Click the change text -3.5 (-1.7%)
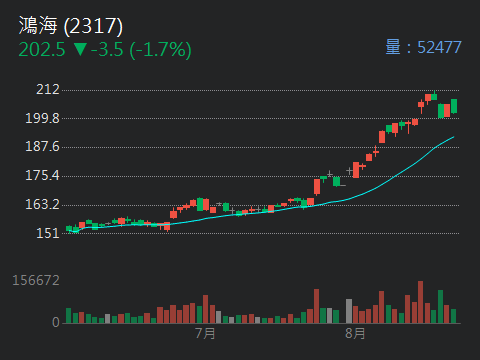This screenshot has width=480, height=360. click(141, 50)
